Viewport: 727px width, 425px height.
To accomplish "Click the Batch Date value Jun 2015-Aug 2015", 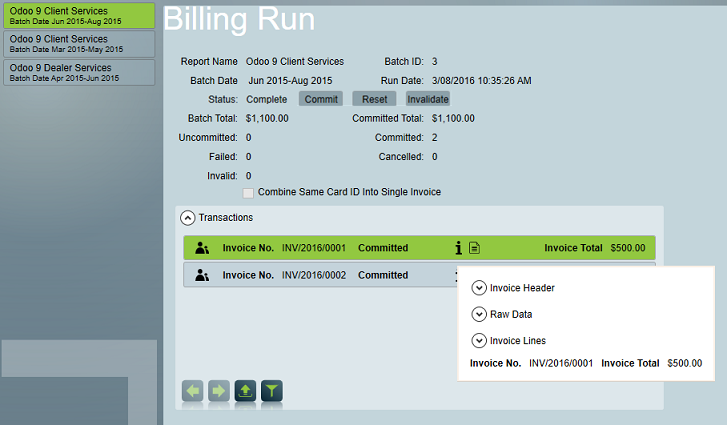I will point(290,81).
